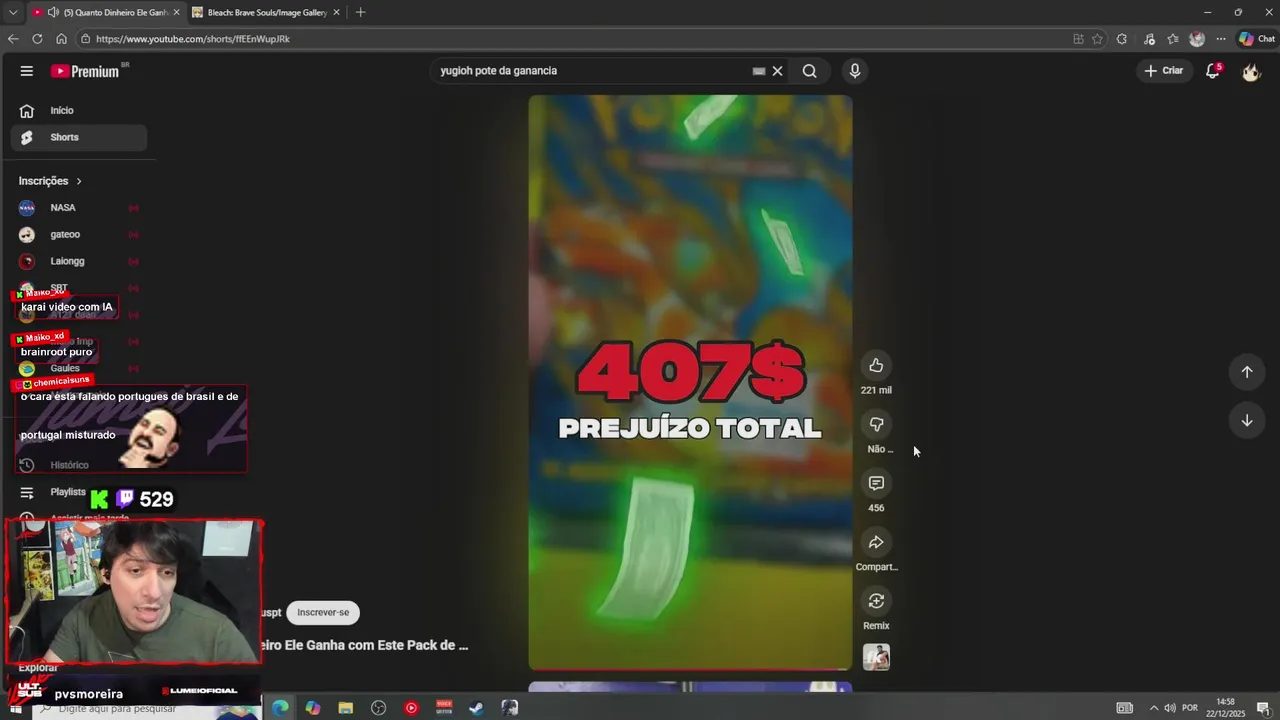
Task: Open YouTube notifications bell
Action: coord(1213,71)
